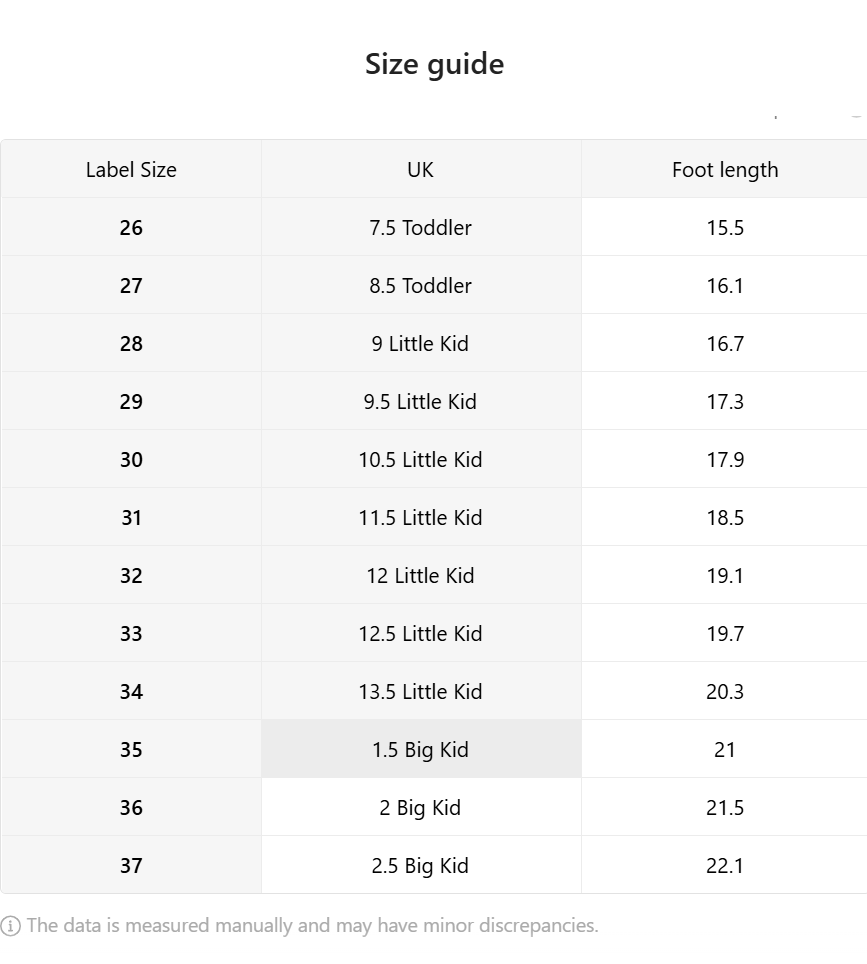The height and width of the screenshot is (964, 867).
Task: Click the manual measurement disclaimer text
Action: click(x=312, y=925)
